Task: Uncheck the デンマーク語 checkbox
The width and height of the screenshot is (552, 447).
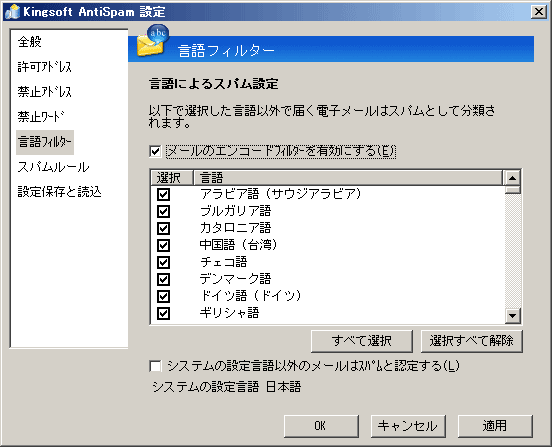Action: (163, 279)
